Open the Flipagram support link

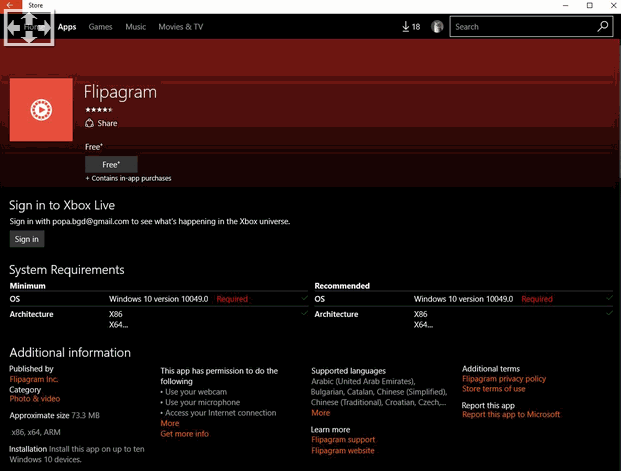[x=343, y=440]
